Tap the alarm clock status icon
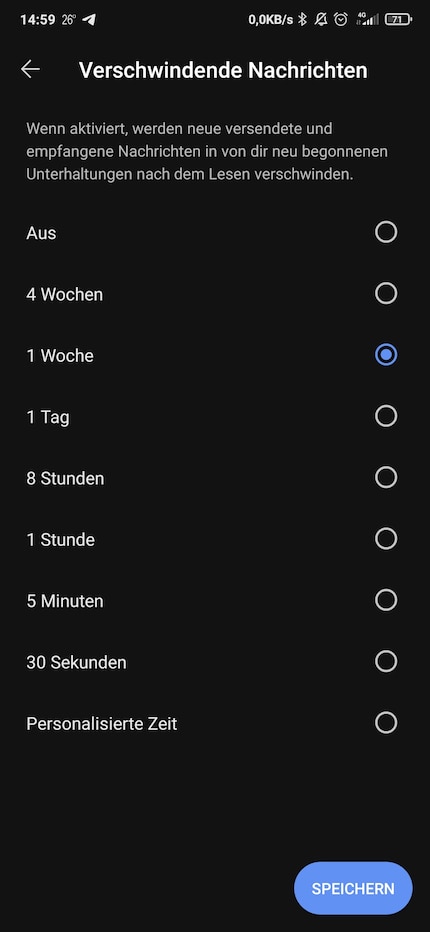The width and height of the screenshot is (430, 932). click(341, 20)
